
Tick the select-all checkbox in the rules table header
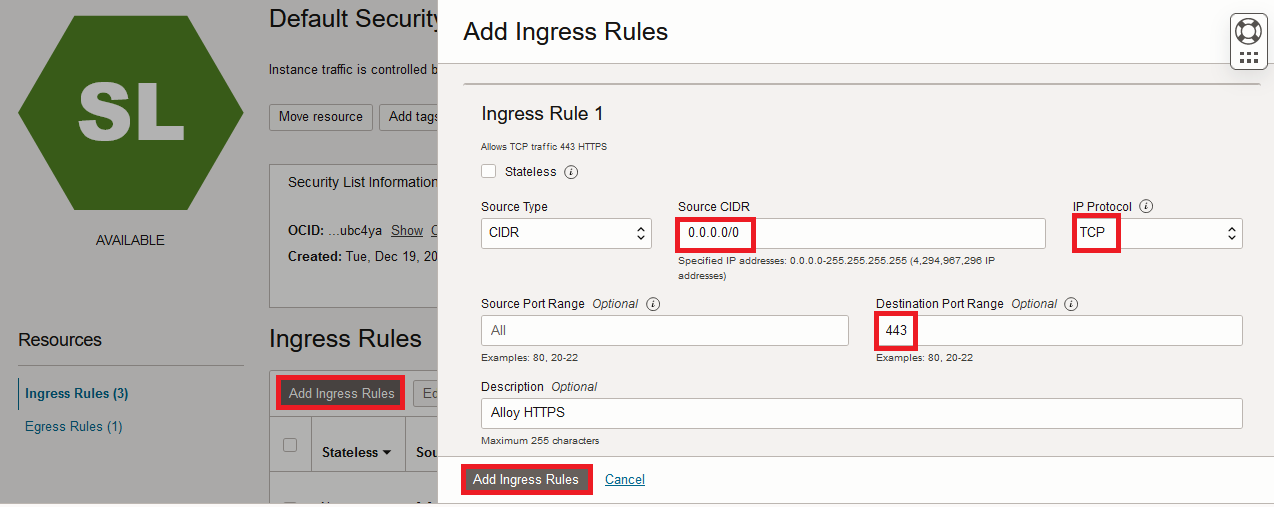point(290,445)
